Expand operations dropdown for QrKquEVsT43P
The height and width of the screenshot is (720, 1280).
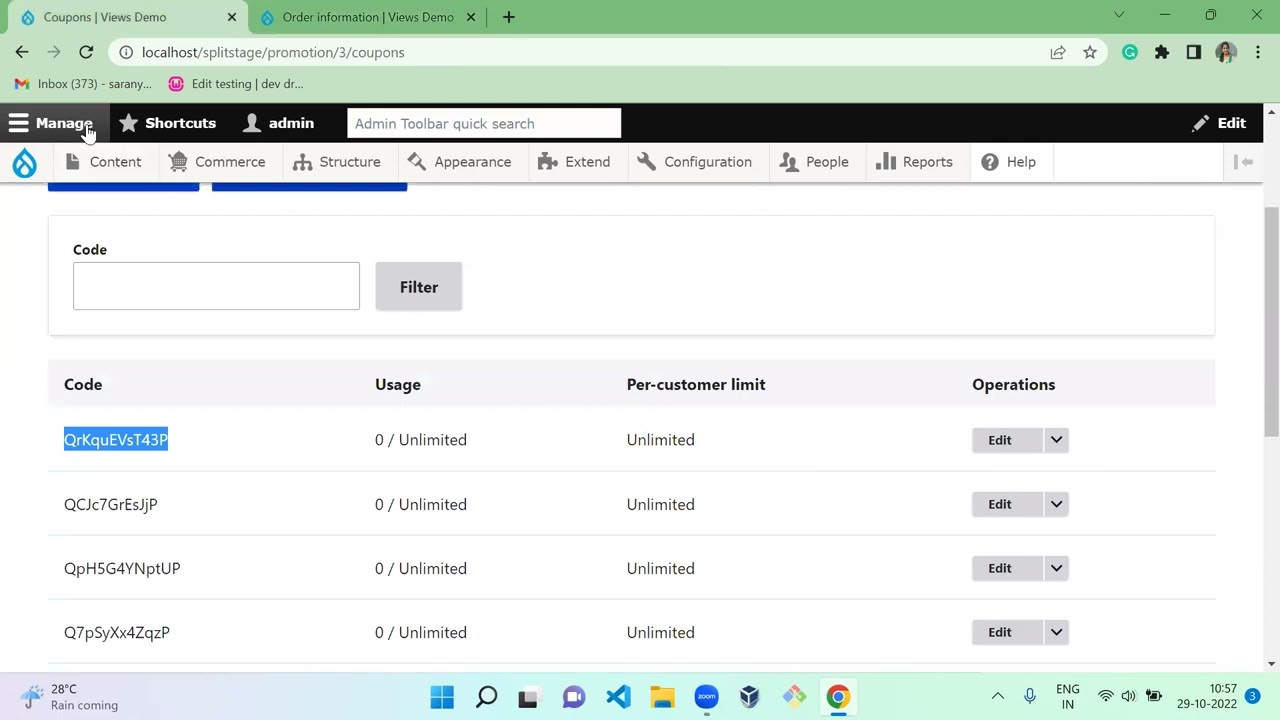(1056, 440)
